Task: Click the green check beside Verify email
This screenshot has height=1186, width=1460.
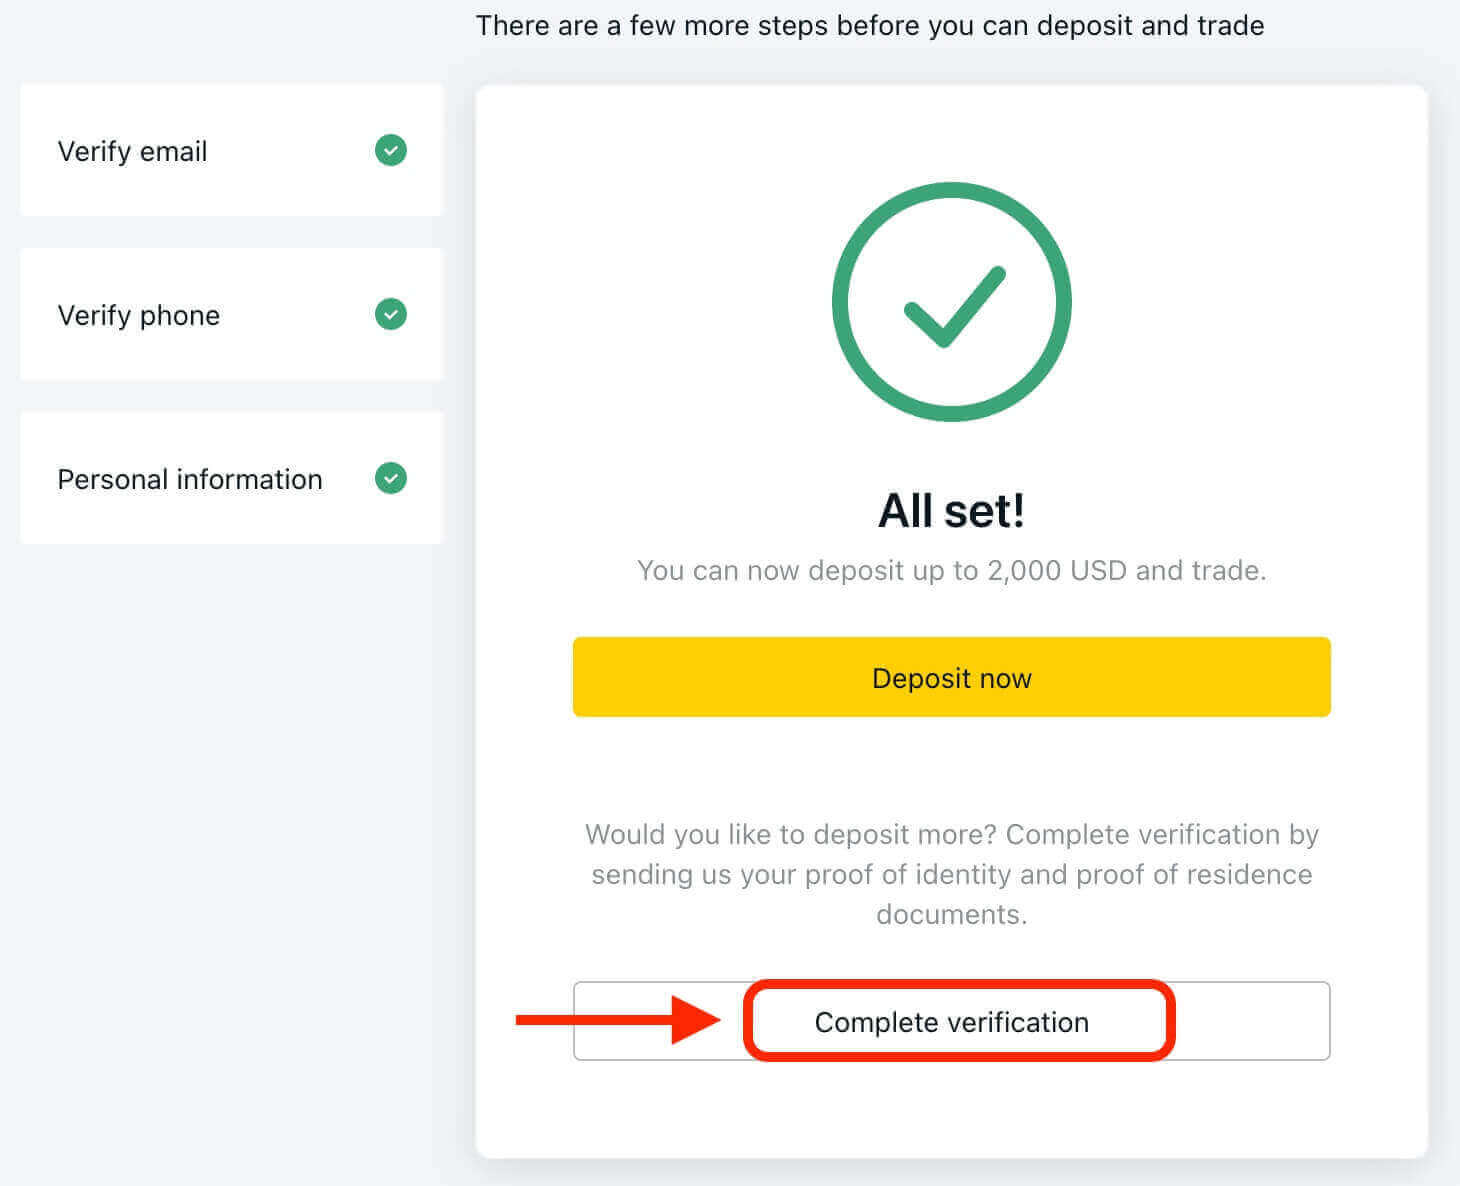Action: pos(390,151)
